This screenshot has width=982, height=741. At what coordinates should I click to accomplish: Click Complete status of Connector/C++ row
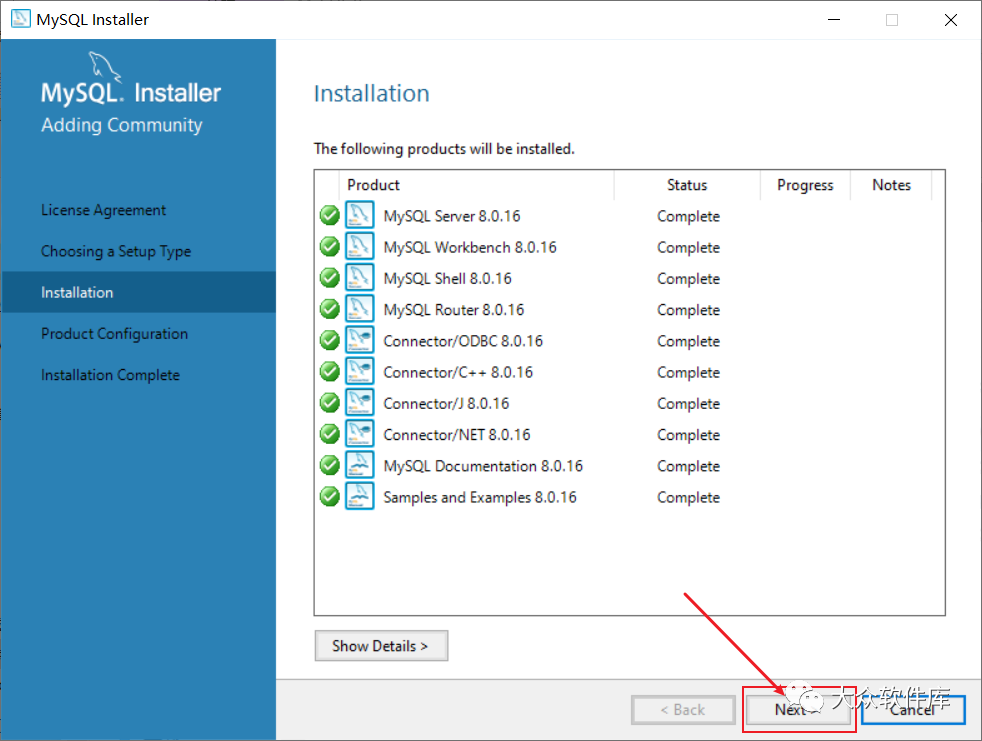click(x=688, y=373)
